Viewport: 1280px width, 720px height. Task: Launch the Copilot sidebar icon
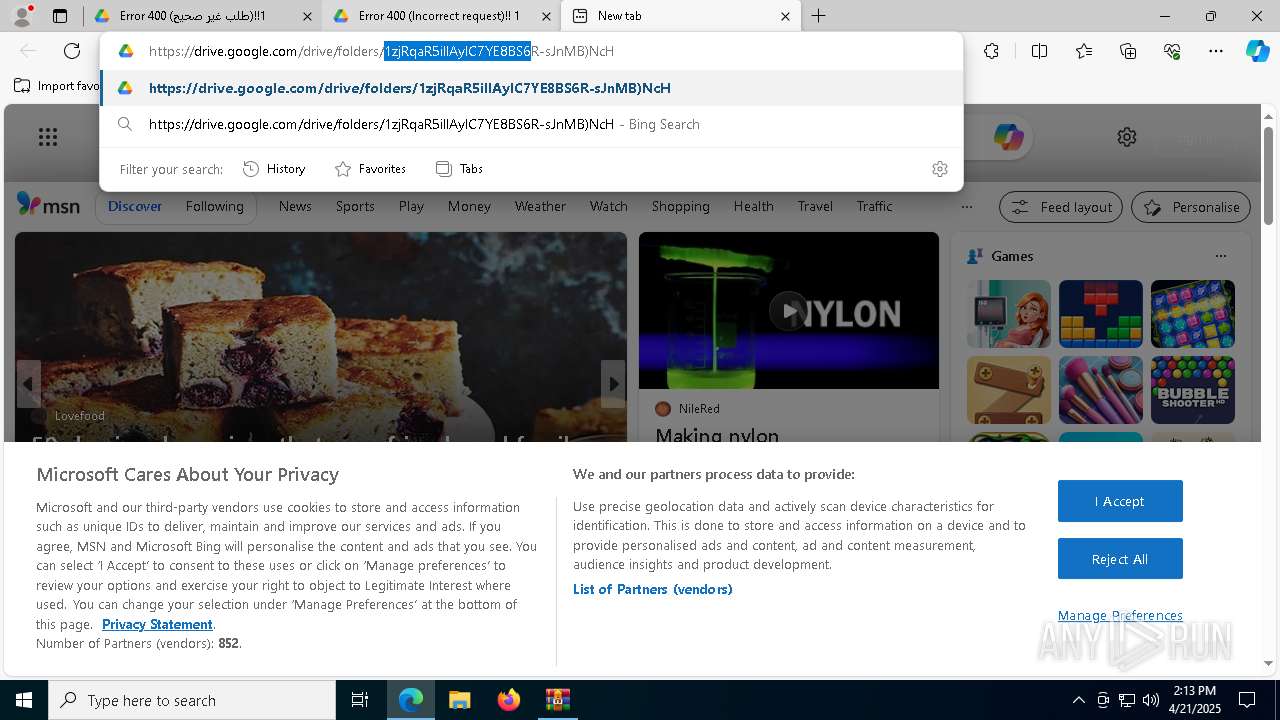1257,51
